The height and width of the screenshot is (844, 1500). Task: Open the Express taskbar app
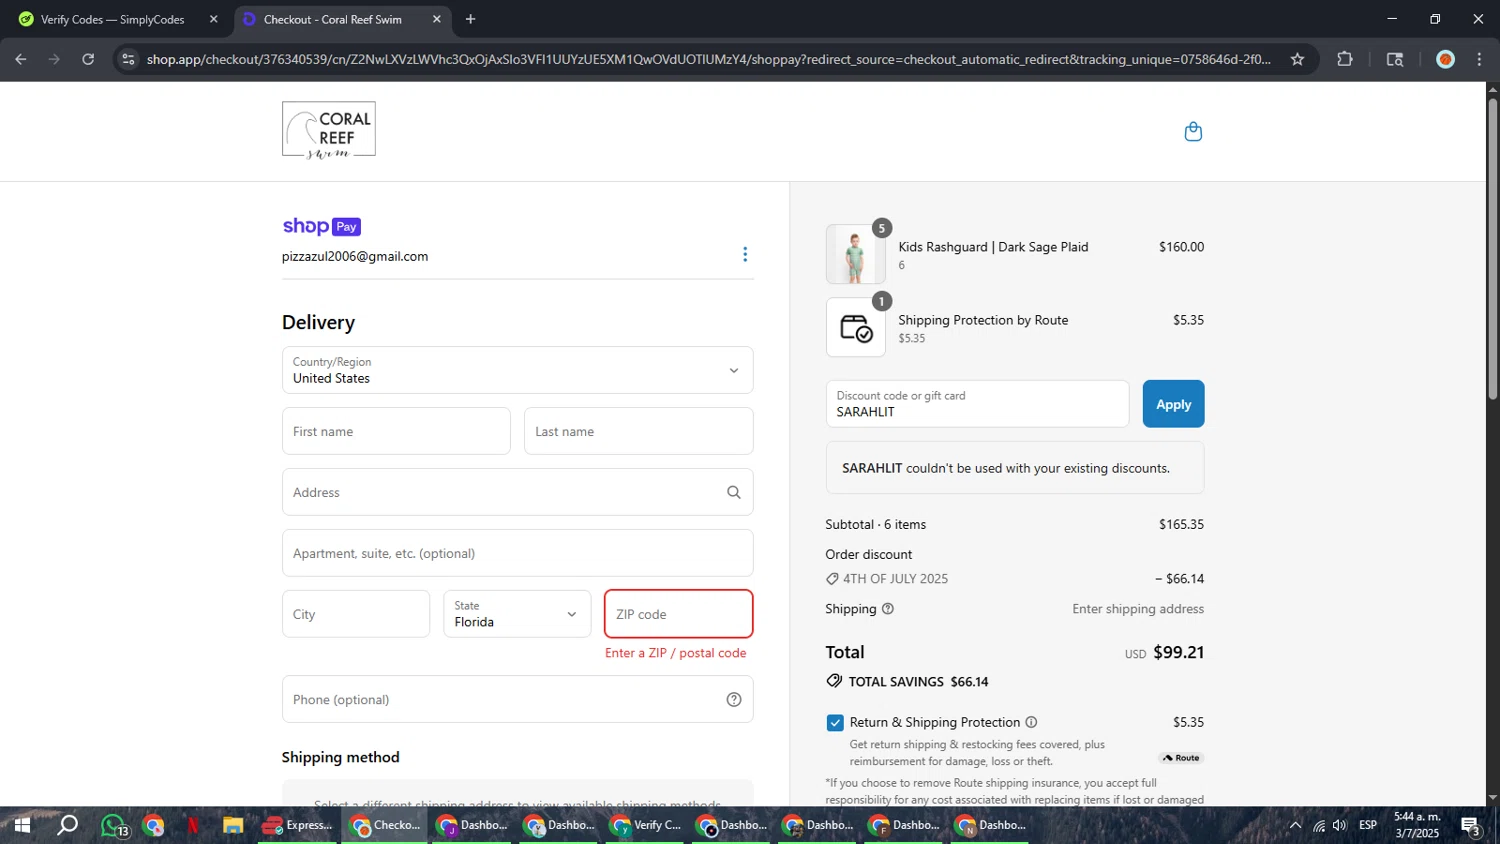pyautogui.click(x=298, y=825)
